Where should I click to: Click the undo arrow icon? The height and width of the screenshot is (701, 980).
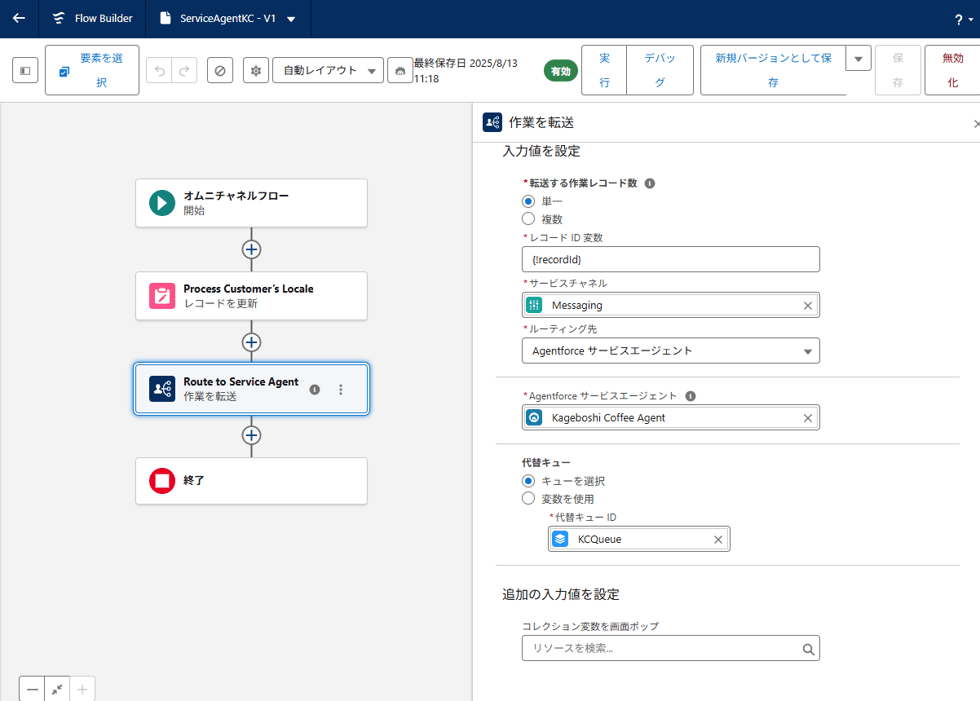tap(159, 71)
